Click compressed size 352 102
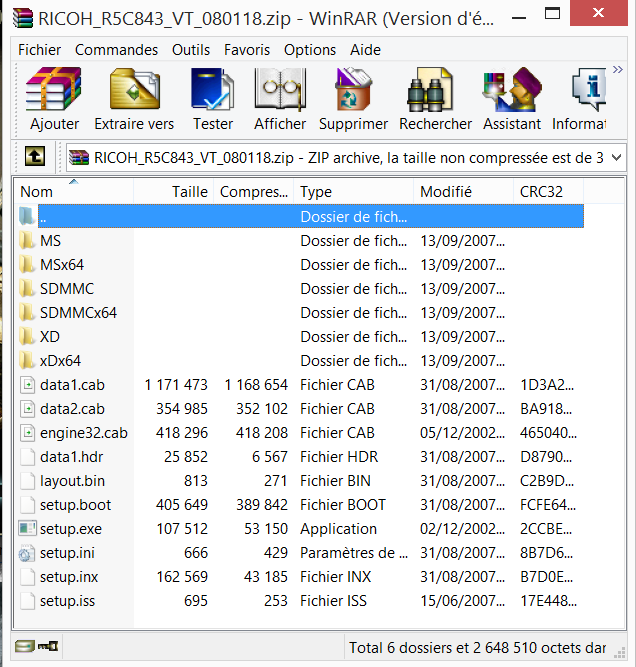The image size is (636, 667). coord(262,409)
